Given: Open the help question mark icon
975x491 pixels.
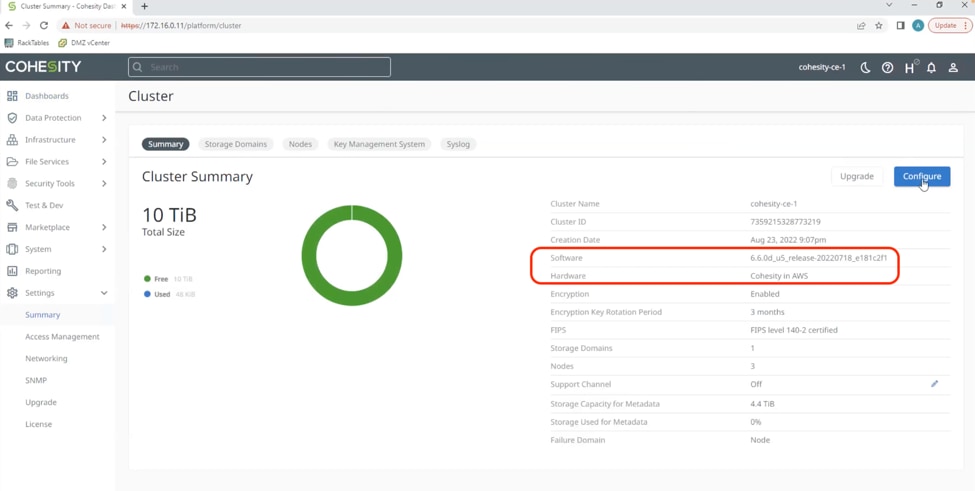Looking at the screenshot, I should (x=887, y=68).
